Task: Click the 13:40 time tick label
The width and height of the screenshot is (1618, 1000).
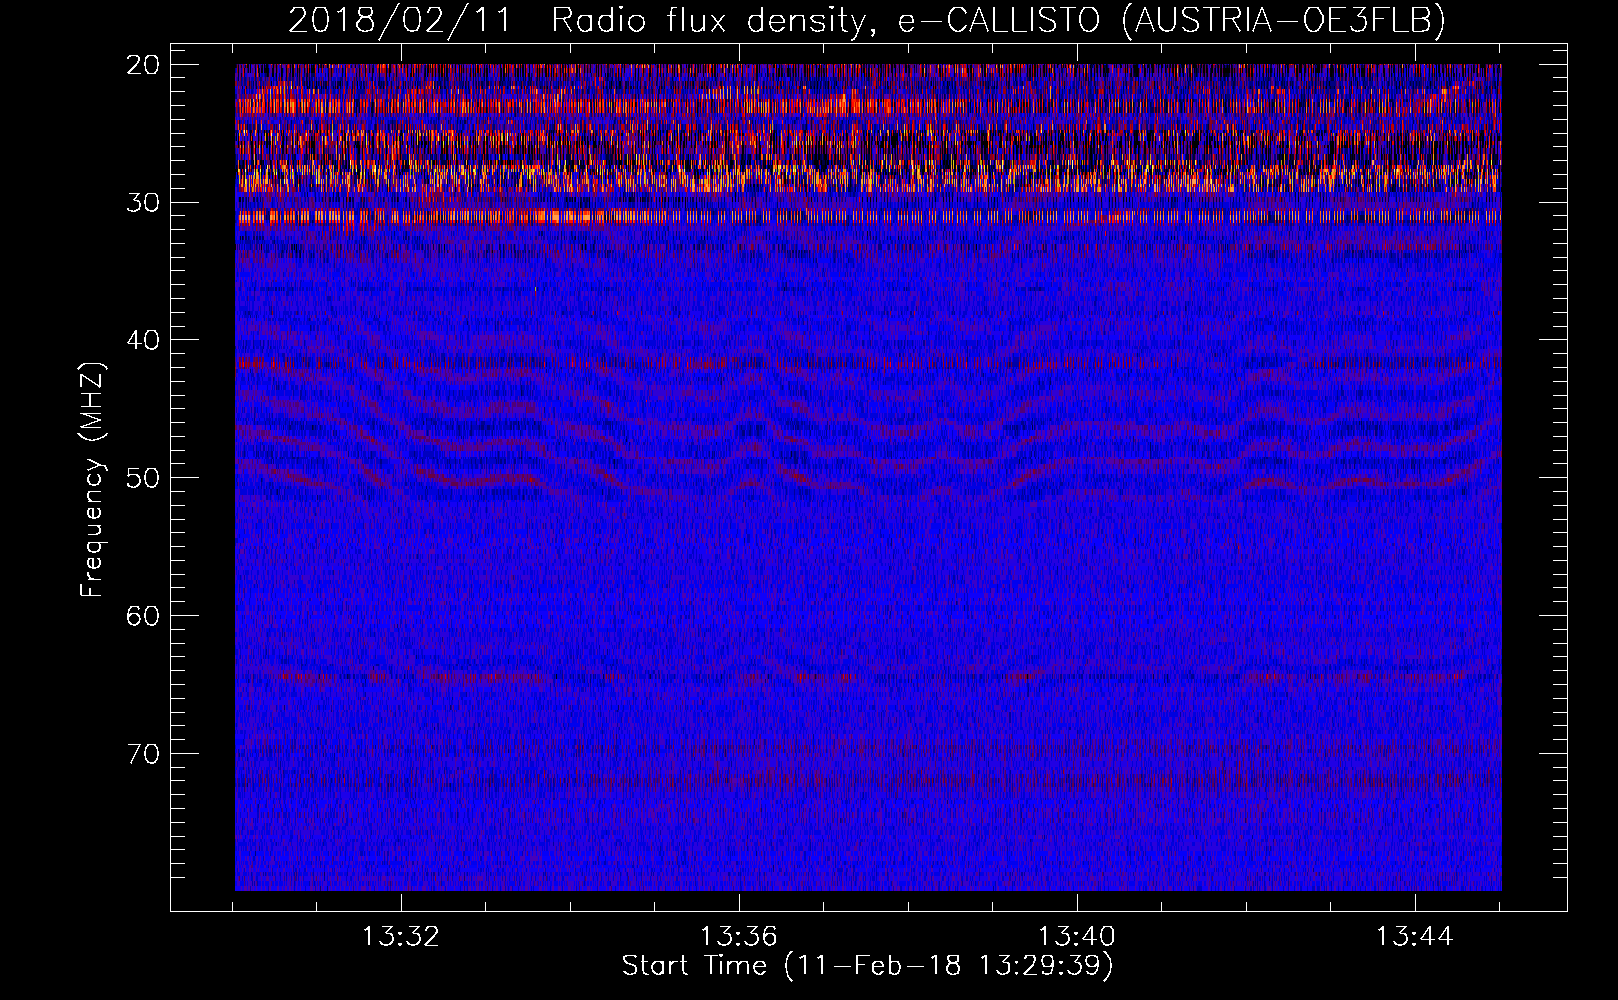Action: pos(1077,937)
